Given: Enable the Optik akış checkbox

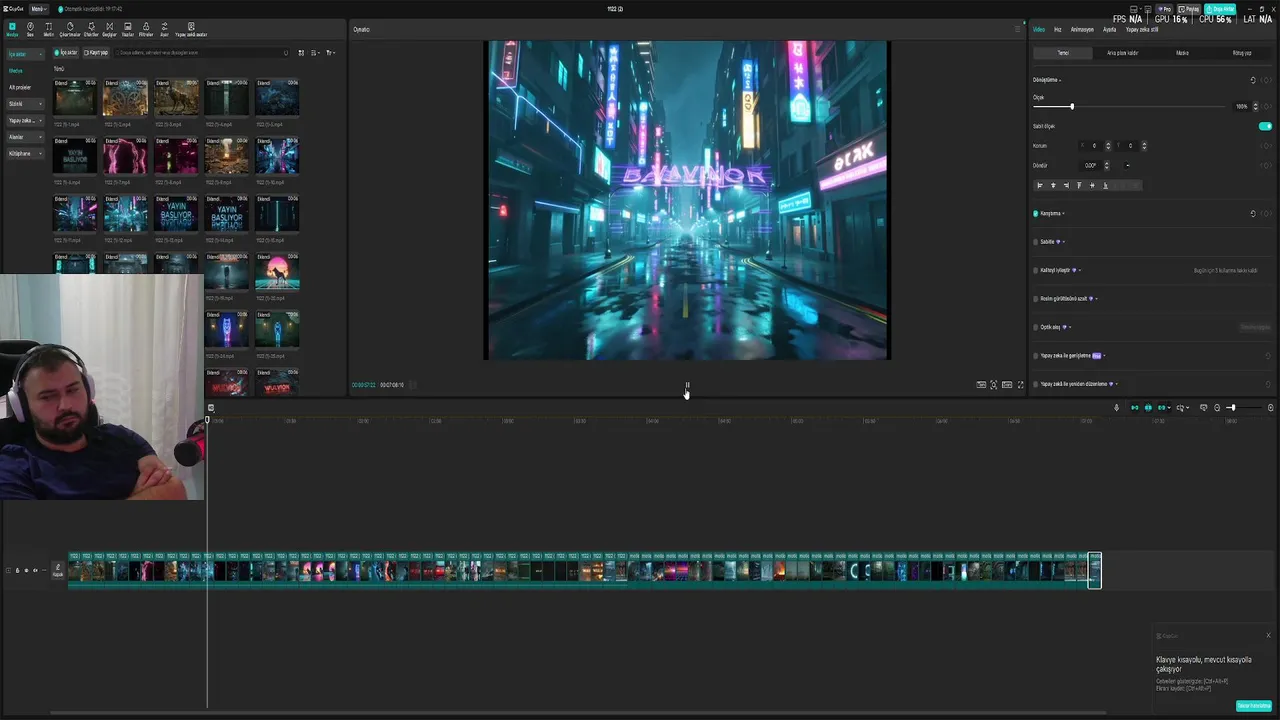Looking at the screenshot, I should point(1036,327).
